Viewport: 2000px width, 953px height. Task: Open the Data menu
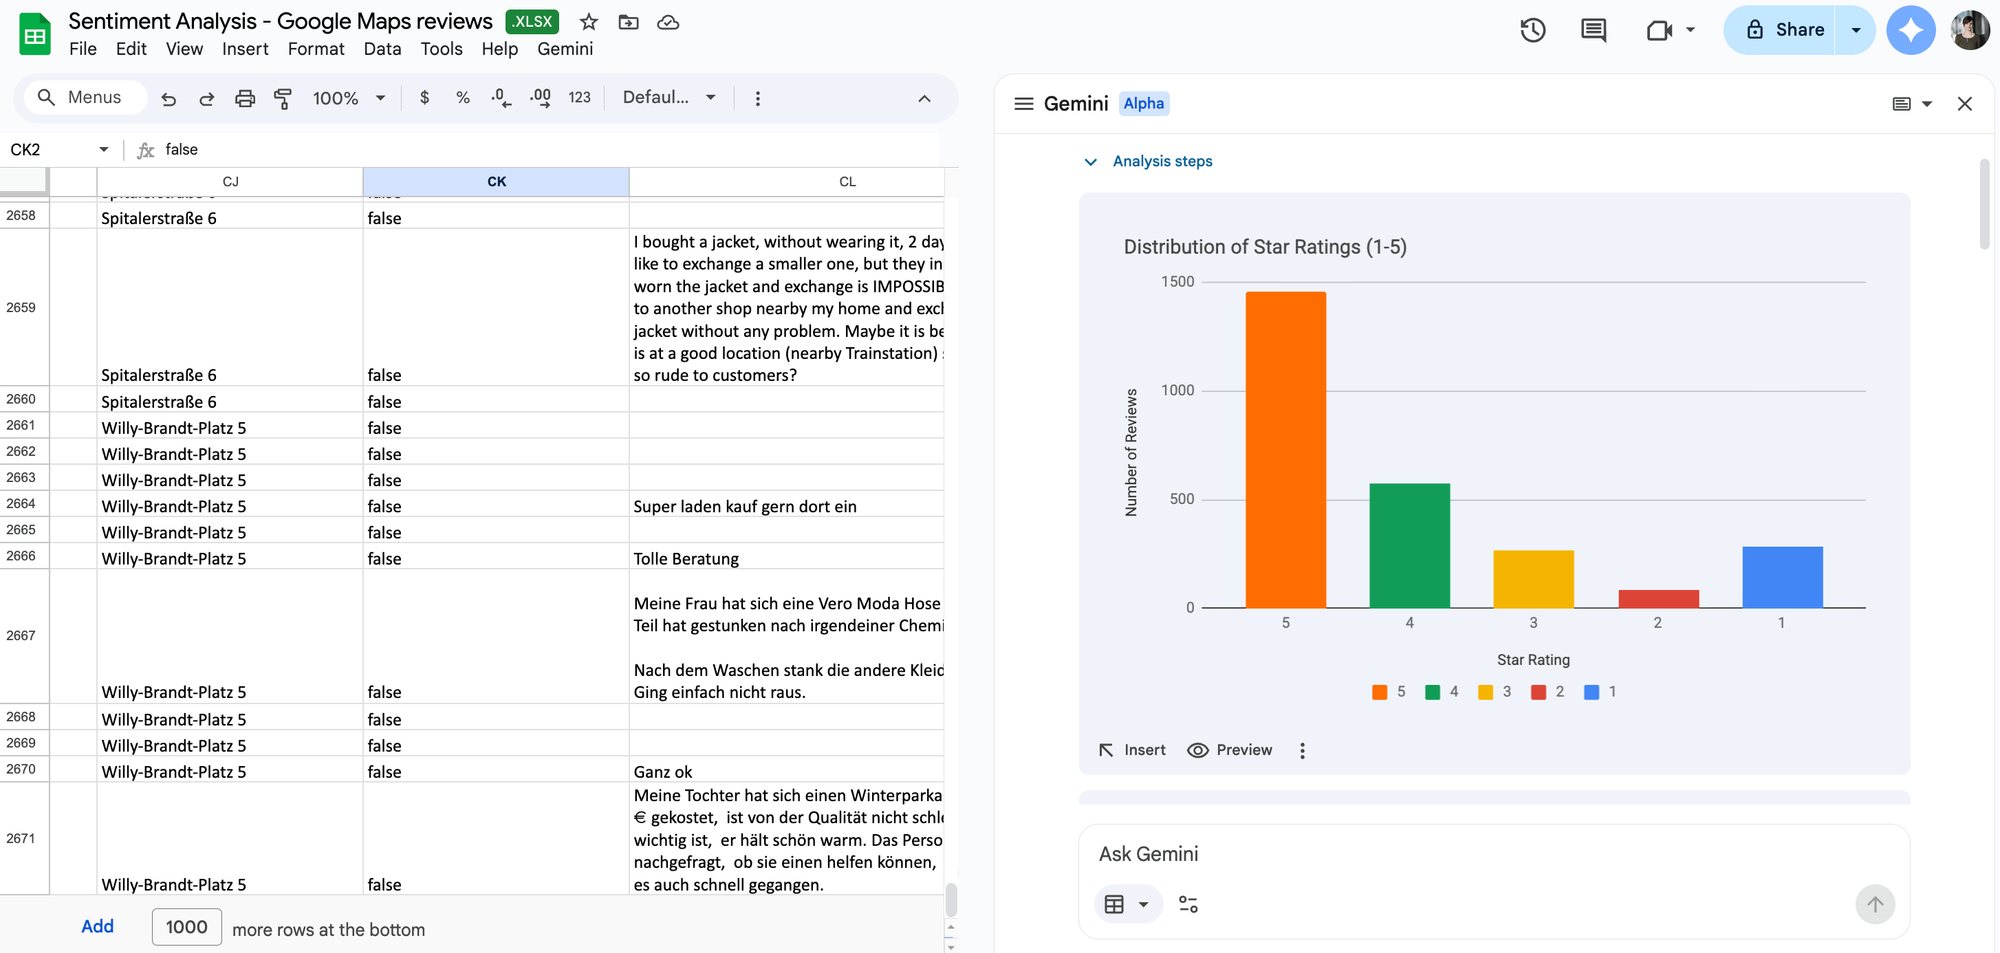point(382,48)
